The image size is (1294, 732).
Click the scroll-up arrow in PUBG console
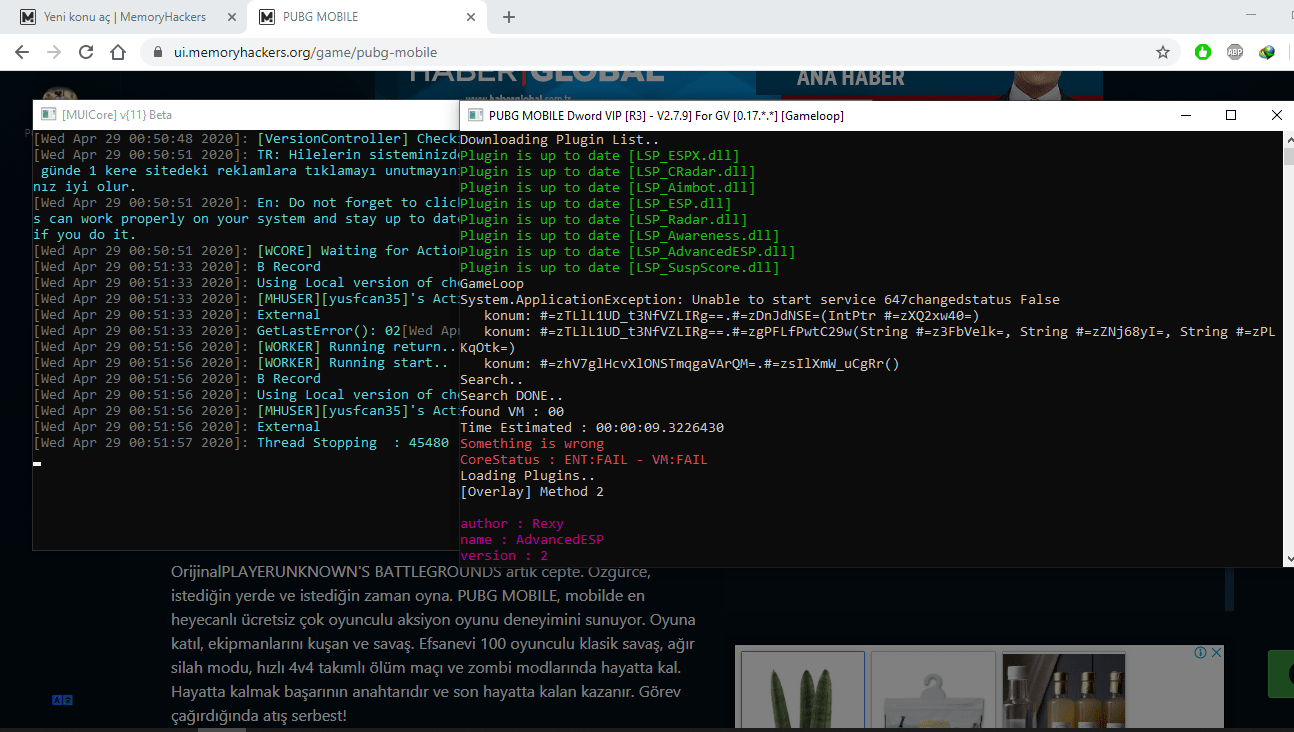pos(1288,140)
